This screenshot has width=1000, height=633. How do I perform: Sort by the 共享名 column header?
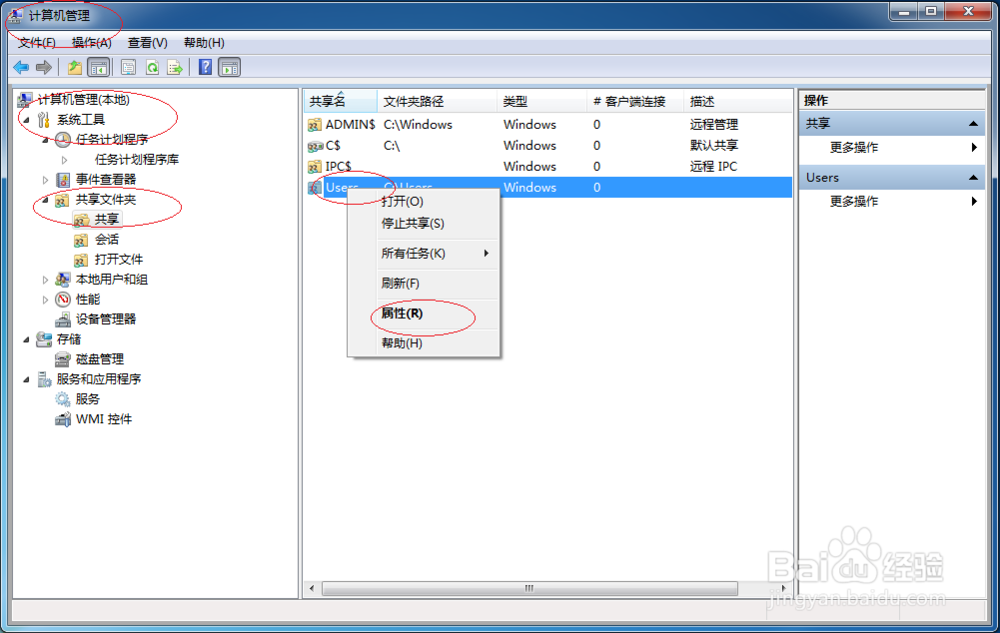[x=341, y=101]
